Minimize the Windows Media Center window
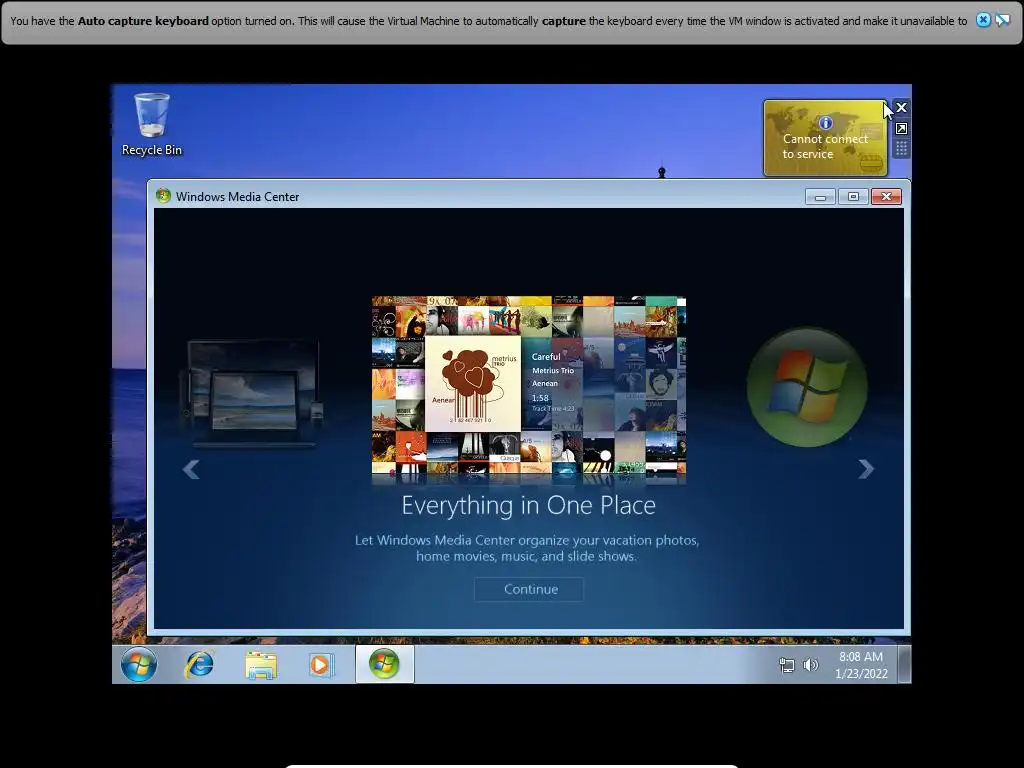 point(820,197)
